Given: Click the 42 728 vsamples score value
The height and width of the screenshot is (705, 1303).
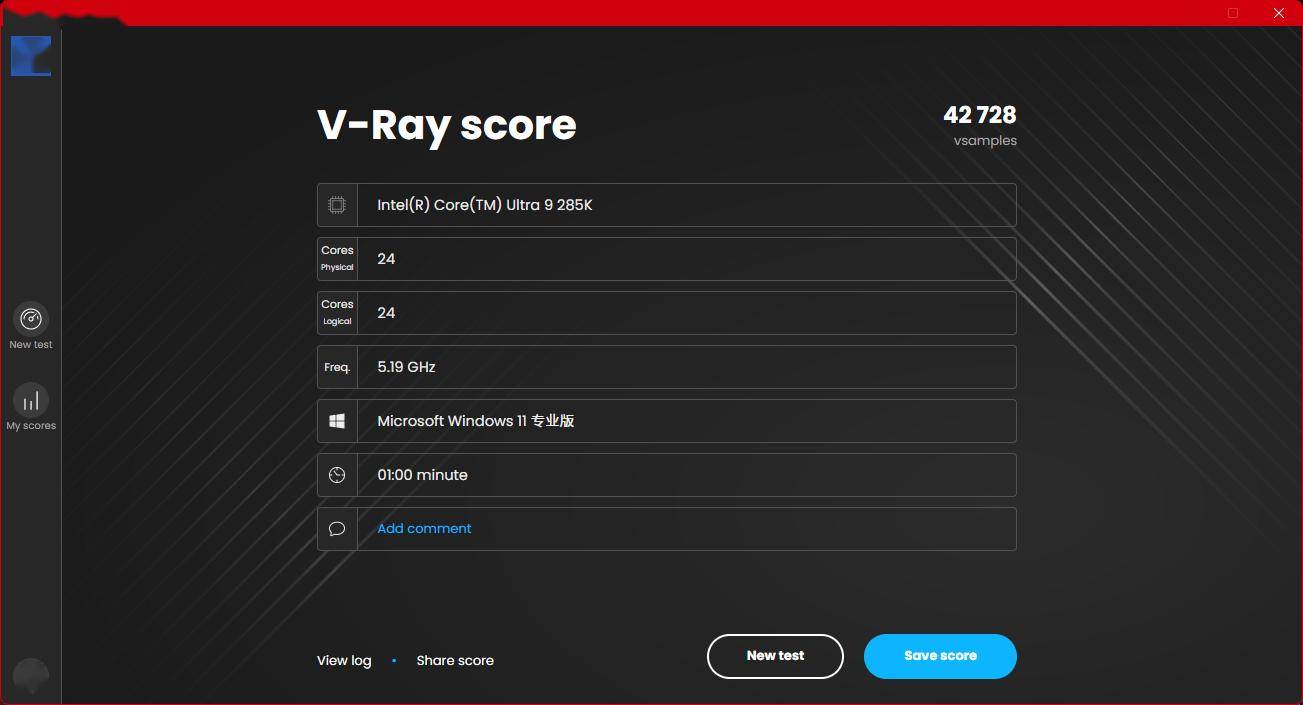Looking at the screenshot, I should 979,116.
